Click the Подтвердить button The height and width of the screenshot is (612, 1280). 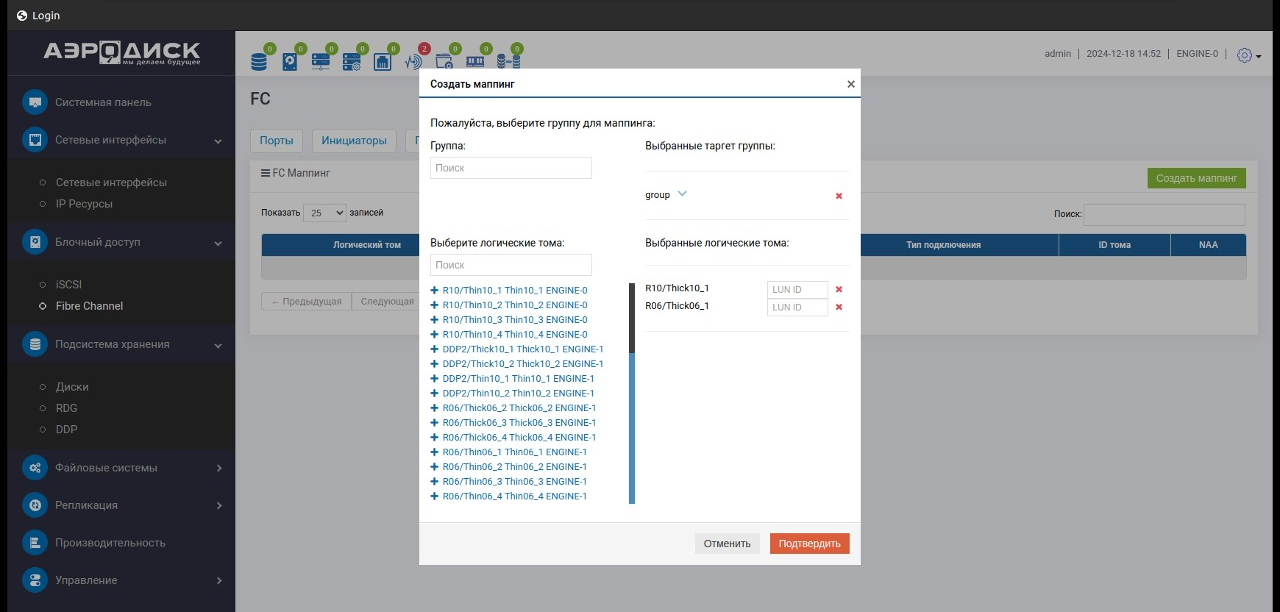point(810,544)
